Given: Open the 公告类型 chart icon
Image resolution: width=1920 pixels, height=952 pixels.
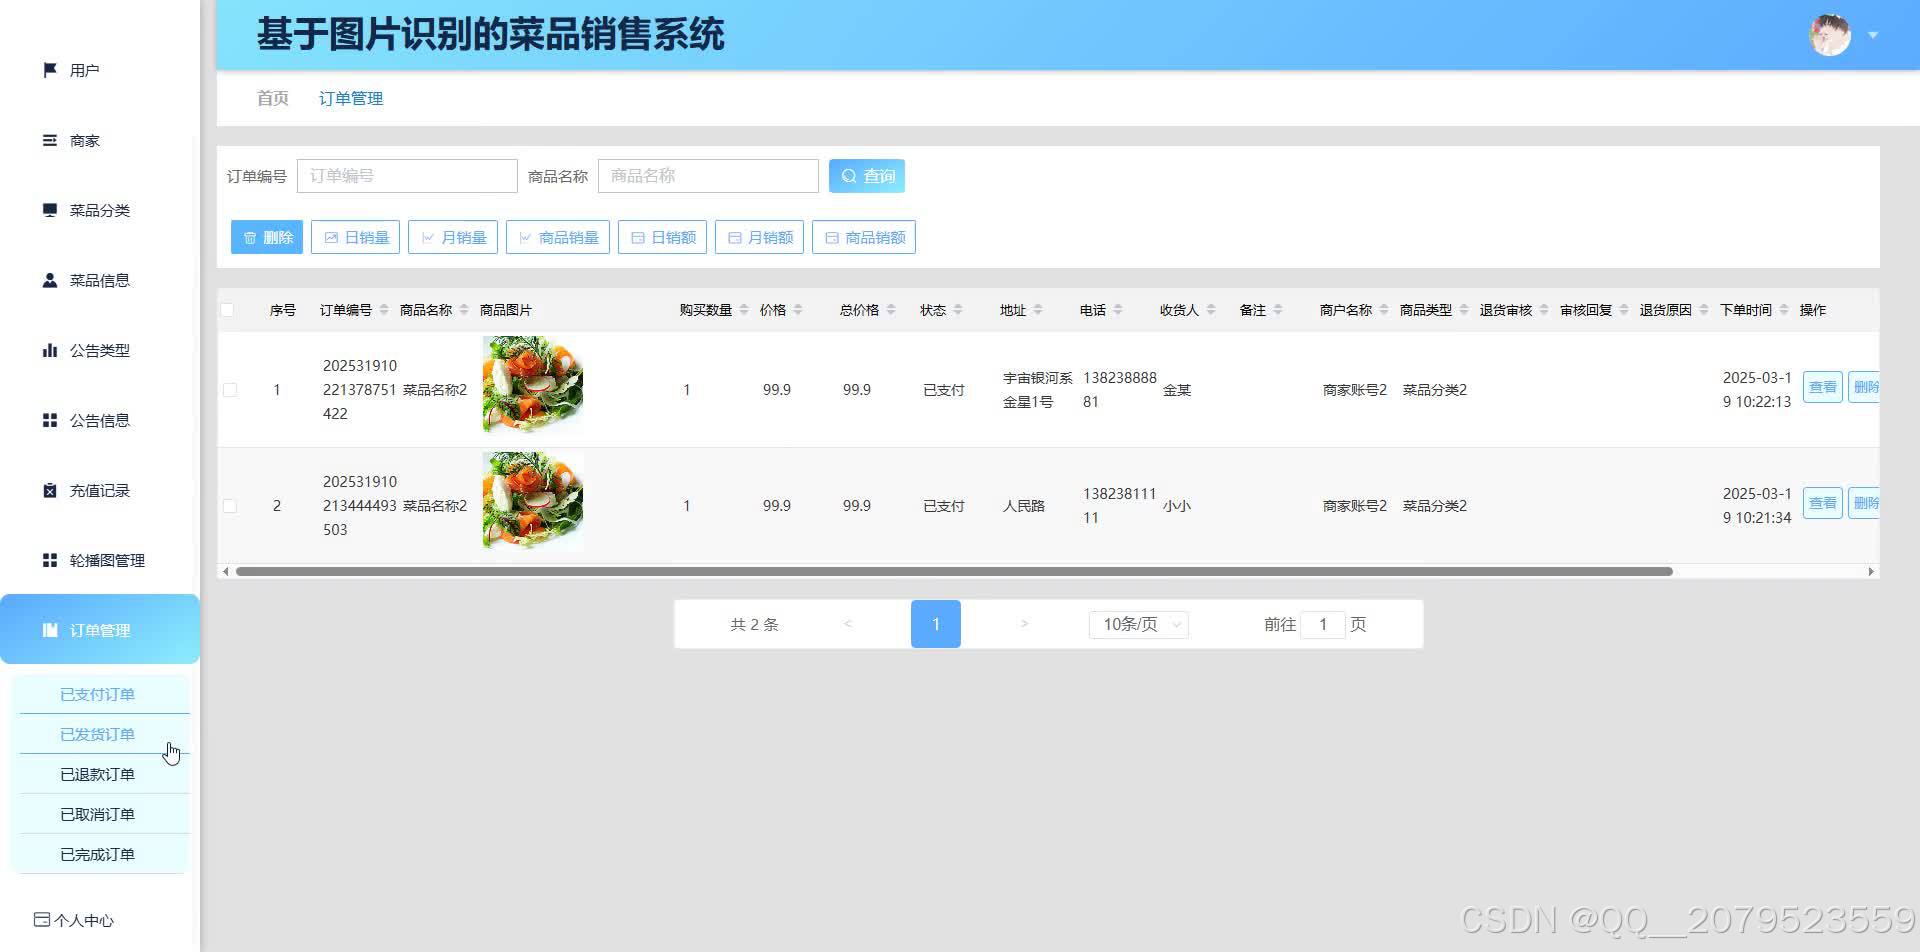Looking at the screenshot, I should click(x=50, y=350).
